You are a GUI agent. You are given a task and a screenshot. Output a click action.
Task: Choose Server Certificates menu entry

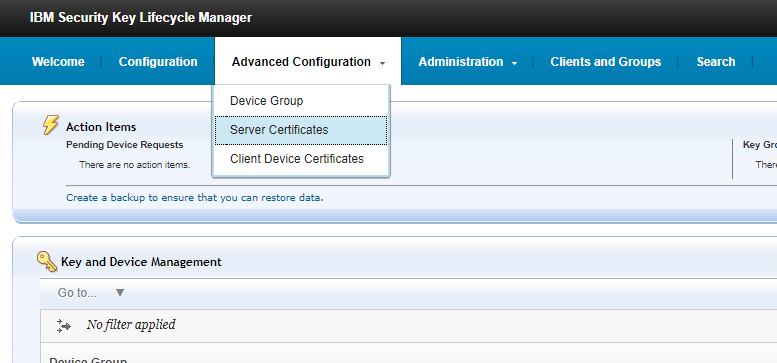pyautogui.click(x=301, y=130)
